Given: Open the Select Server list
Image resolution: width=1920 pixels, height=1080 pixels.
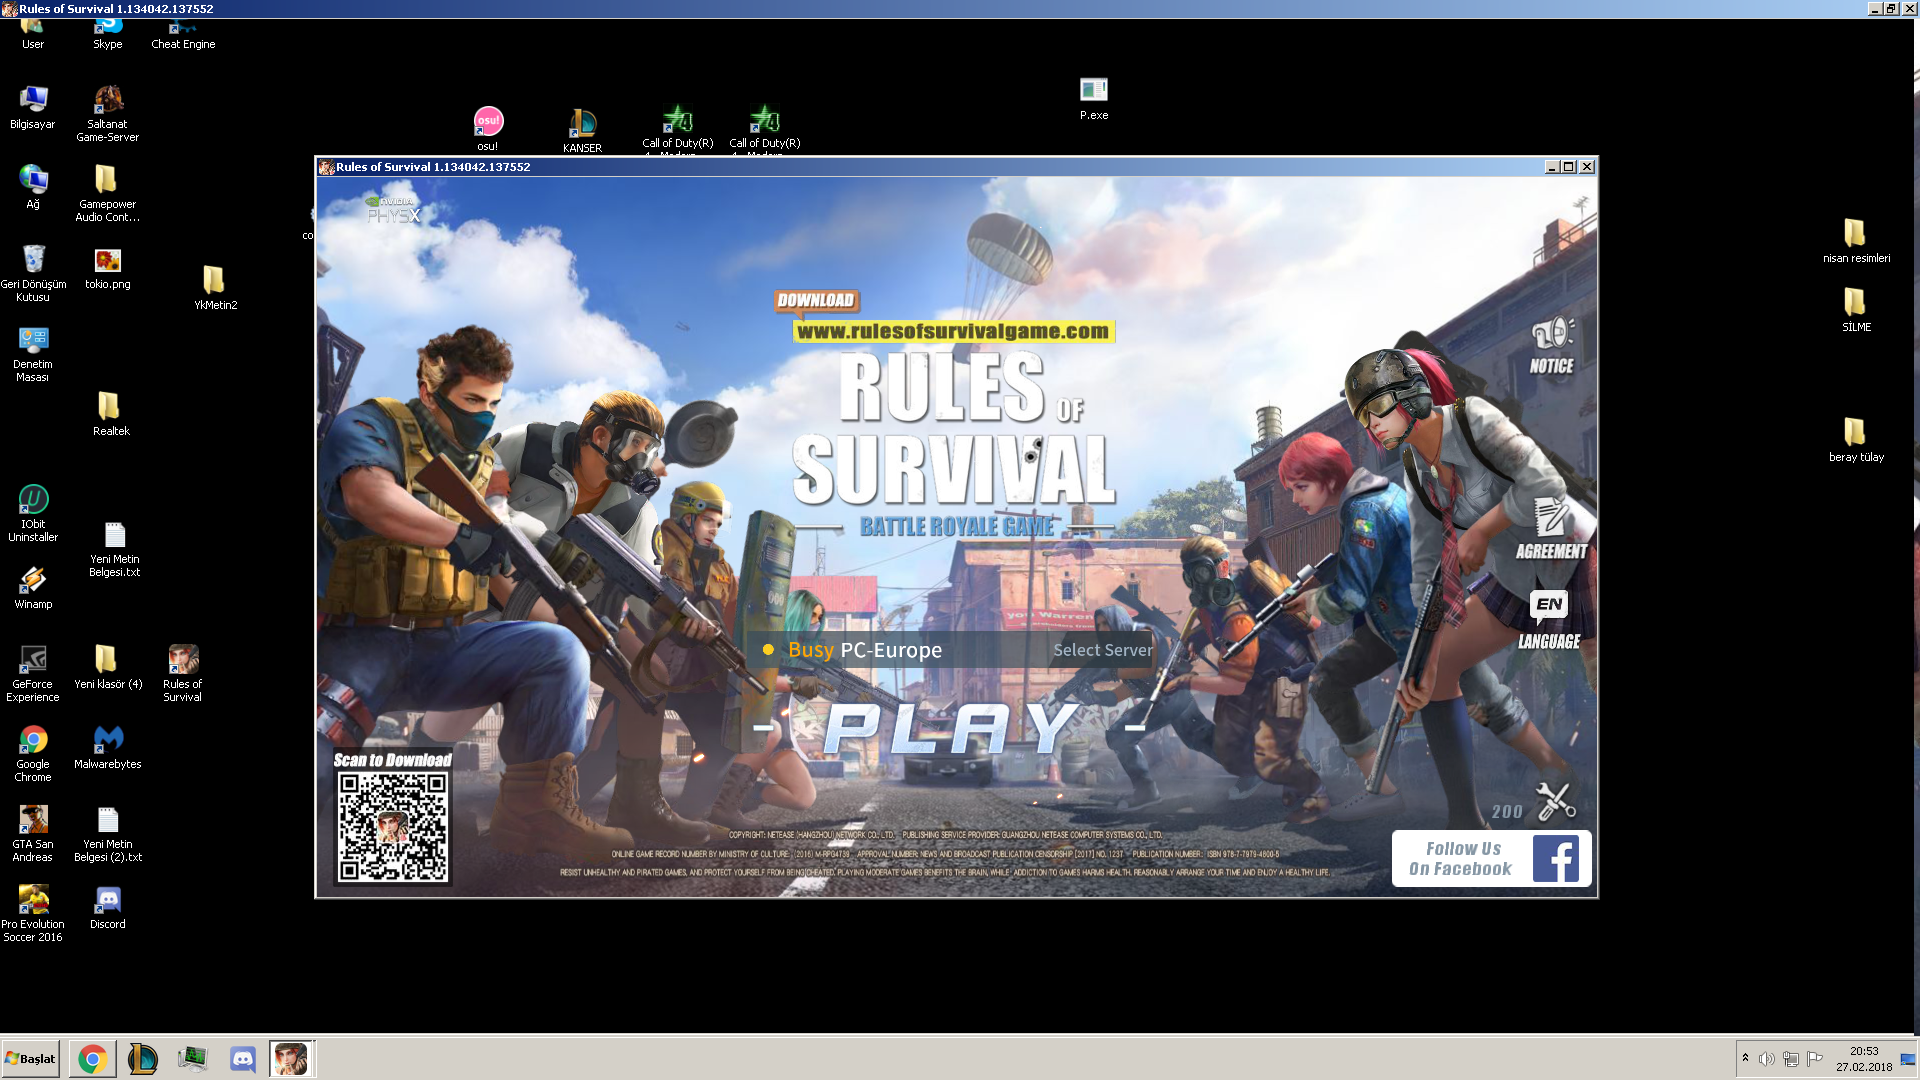Looking at the screenshot, I should click(x=1102, y=650).
